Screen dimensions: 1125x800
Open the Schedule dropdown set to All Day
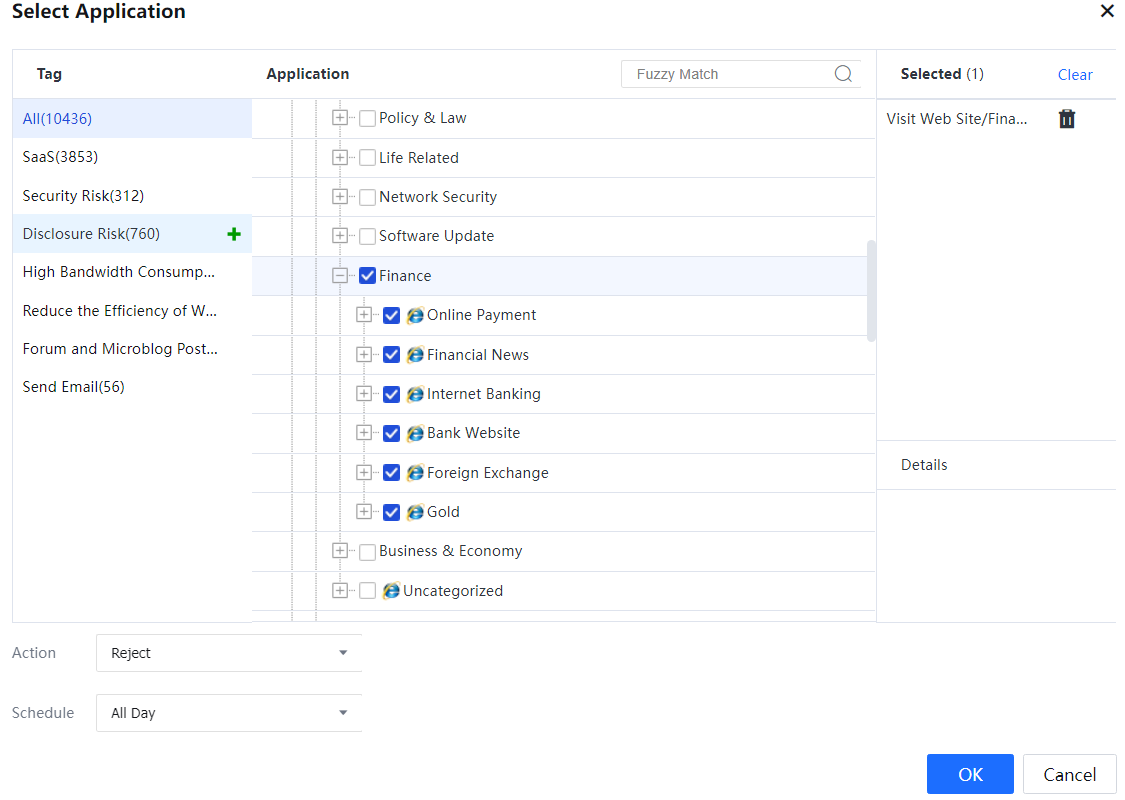pyautogui.click(x=229, y=713)
